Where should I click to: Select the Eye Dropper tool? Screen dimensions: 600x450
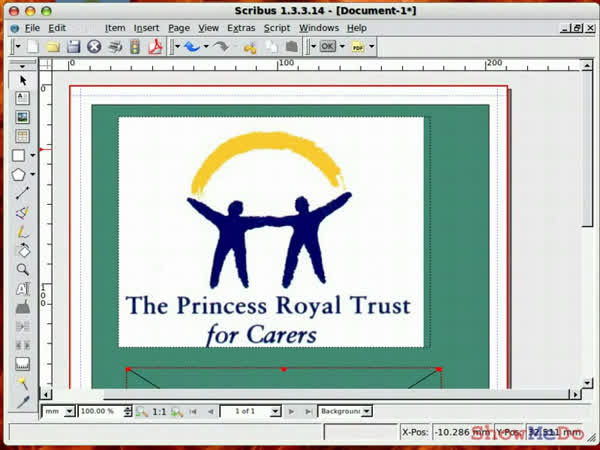point(23,401)
